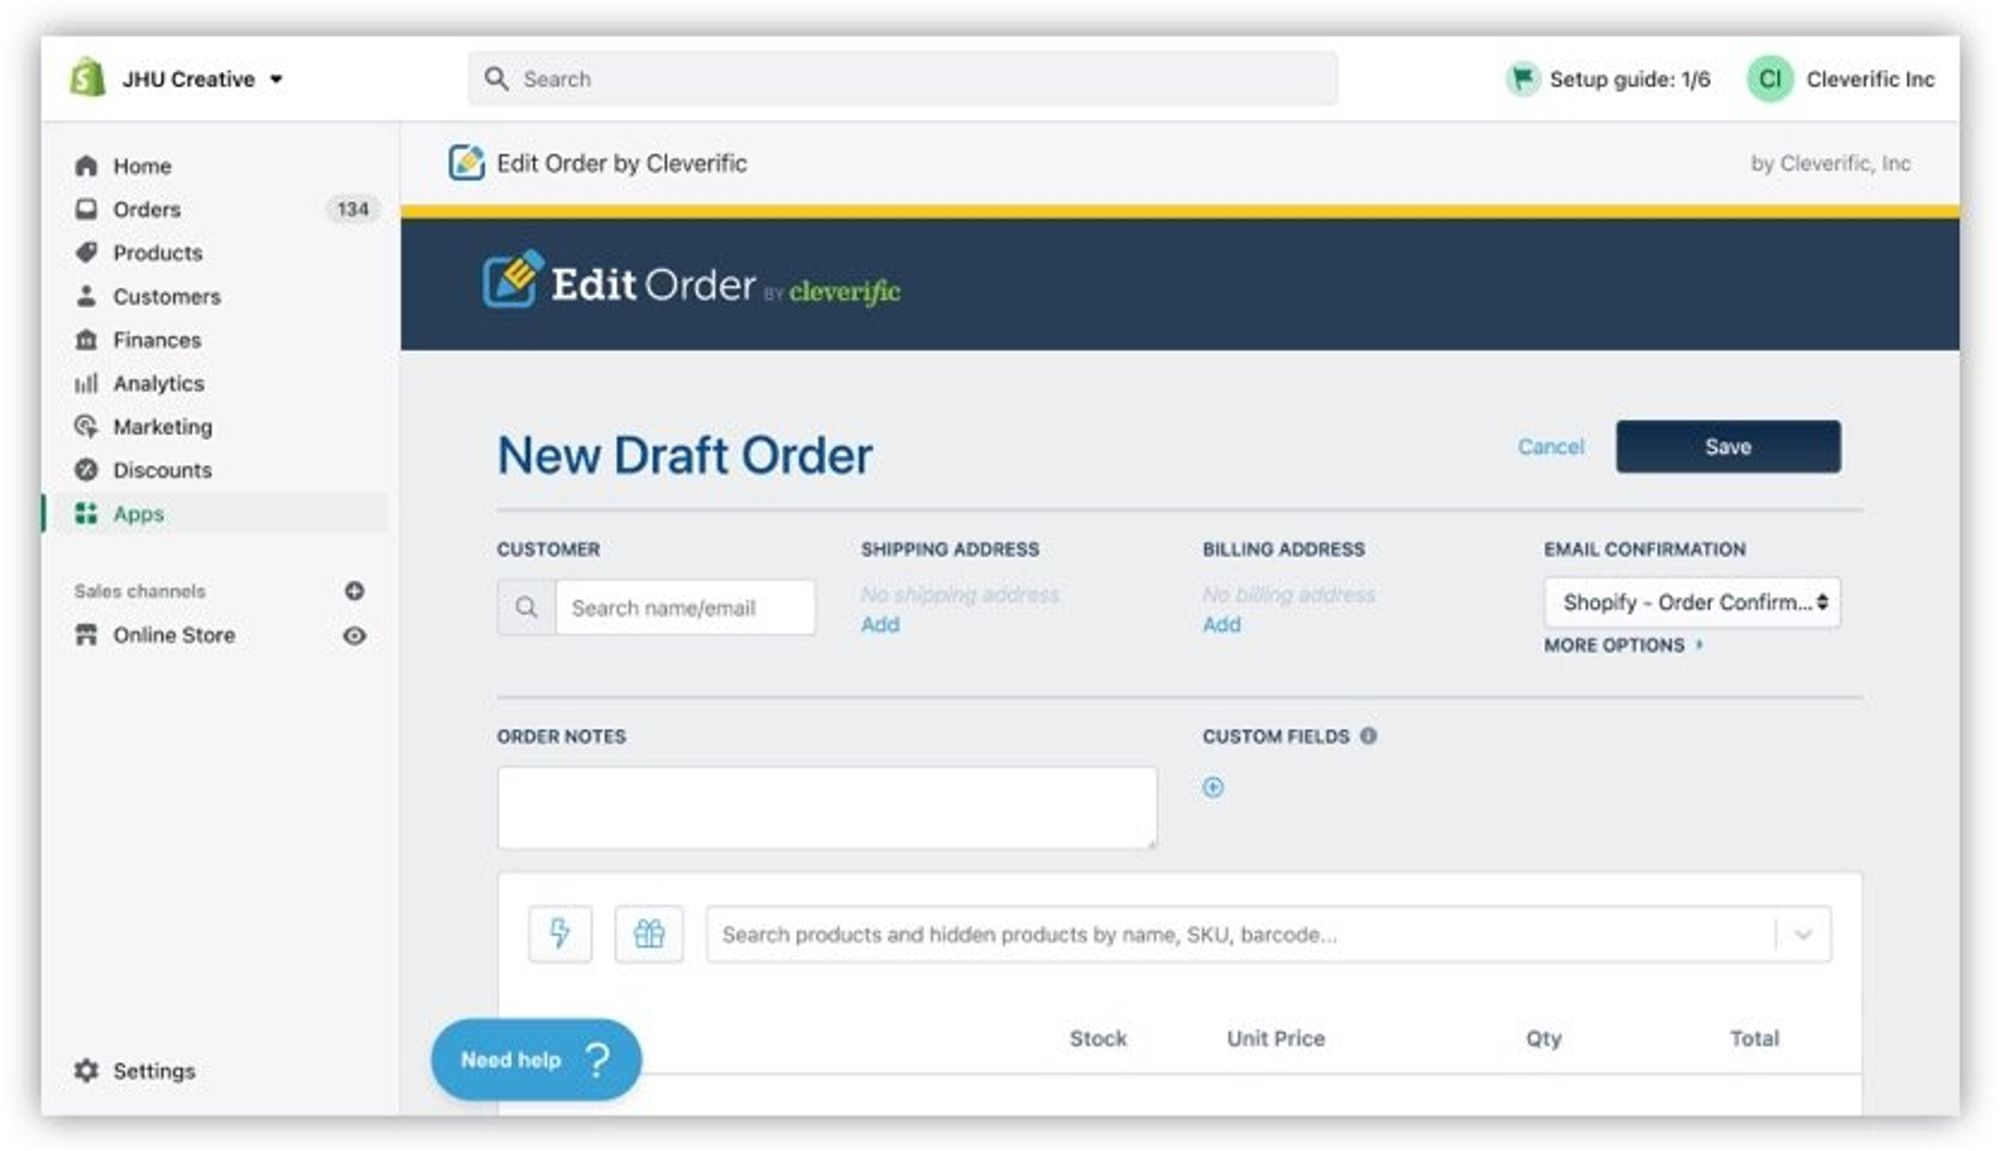Image resolution: width=2000 pixels, height=1151 pixels.
Task: Add a custom field with plus icon
Action: [x=1212, y=787]
